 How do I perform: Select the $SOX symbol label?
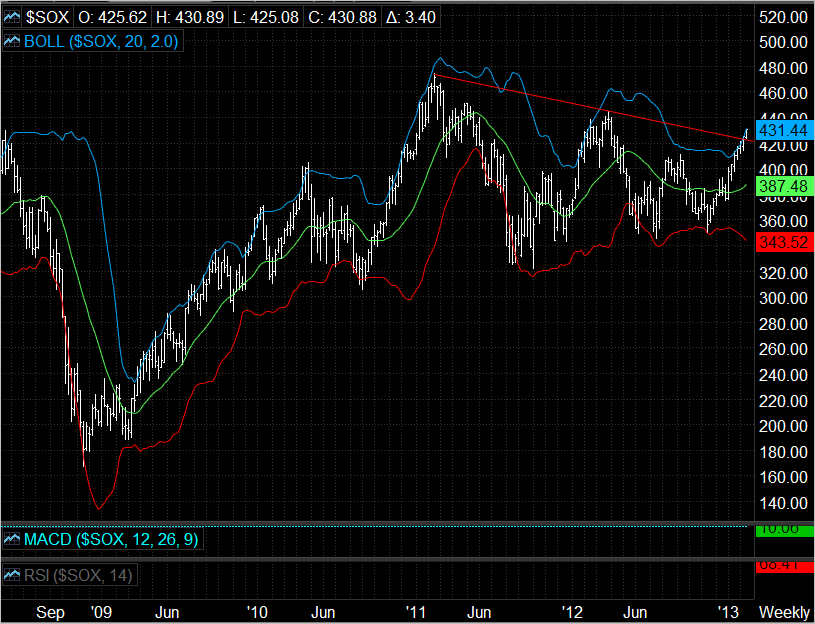[x=47, y=17]
